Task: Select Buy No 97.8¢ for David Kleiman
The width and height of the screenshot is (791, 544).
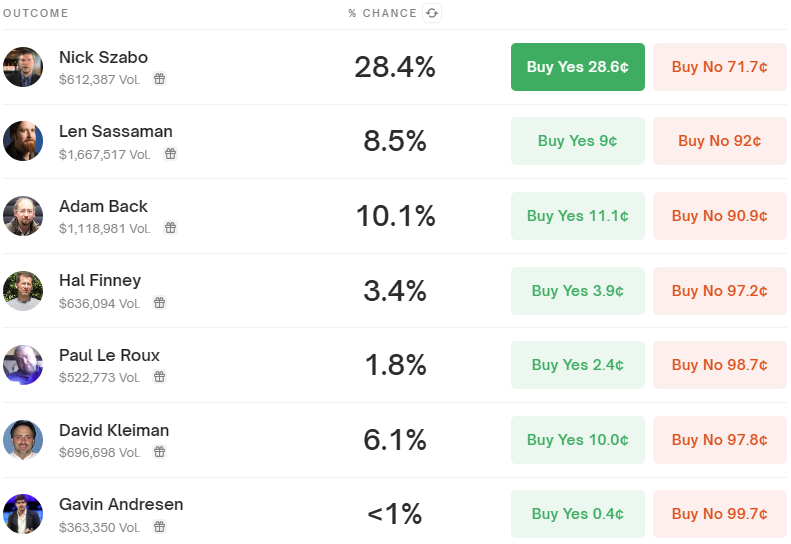Action: [719, 440]
